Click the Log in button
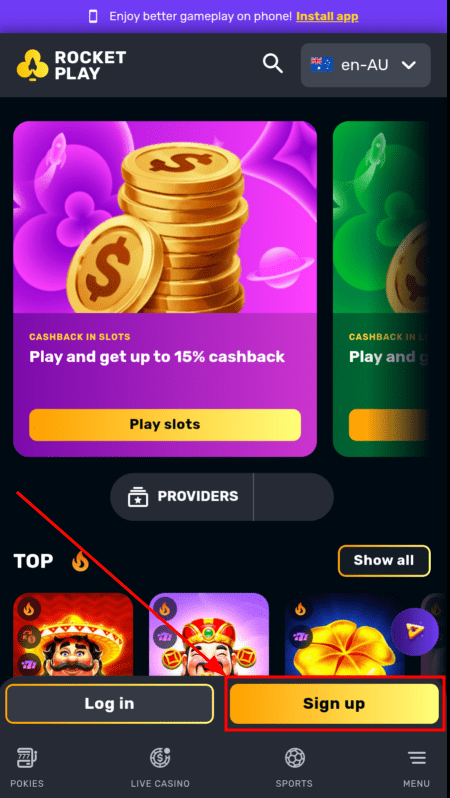 109,704
